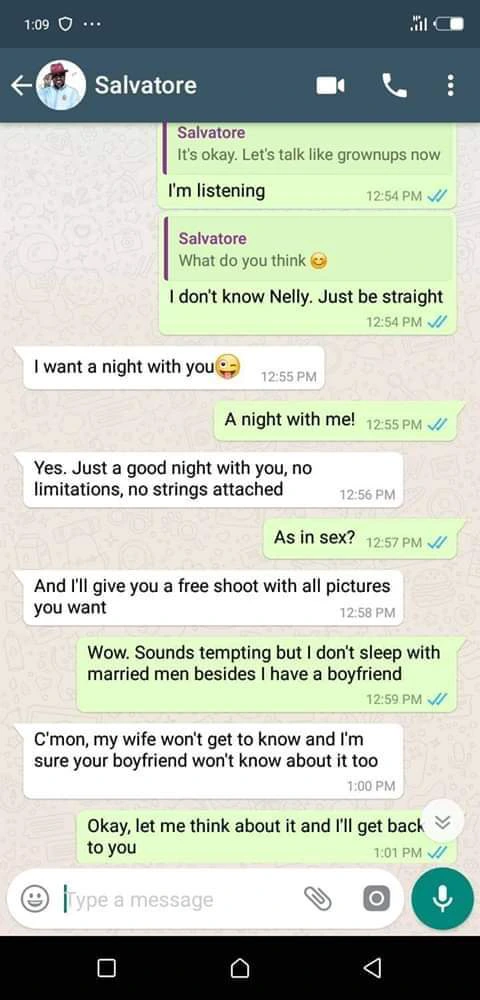Open the emoji picker
Screen dimensions: 480x1000
35,899
